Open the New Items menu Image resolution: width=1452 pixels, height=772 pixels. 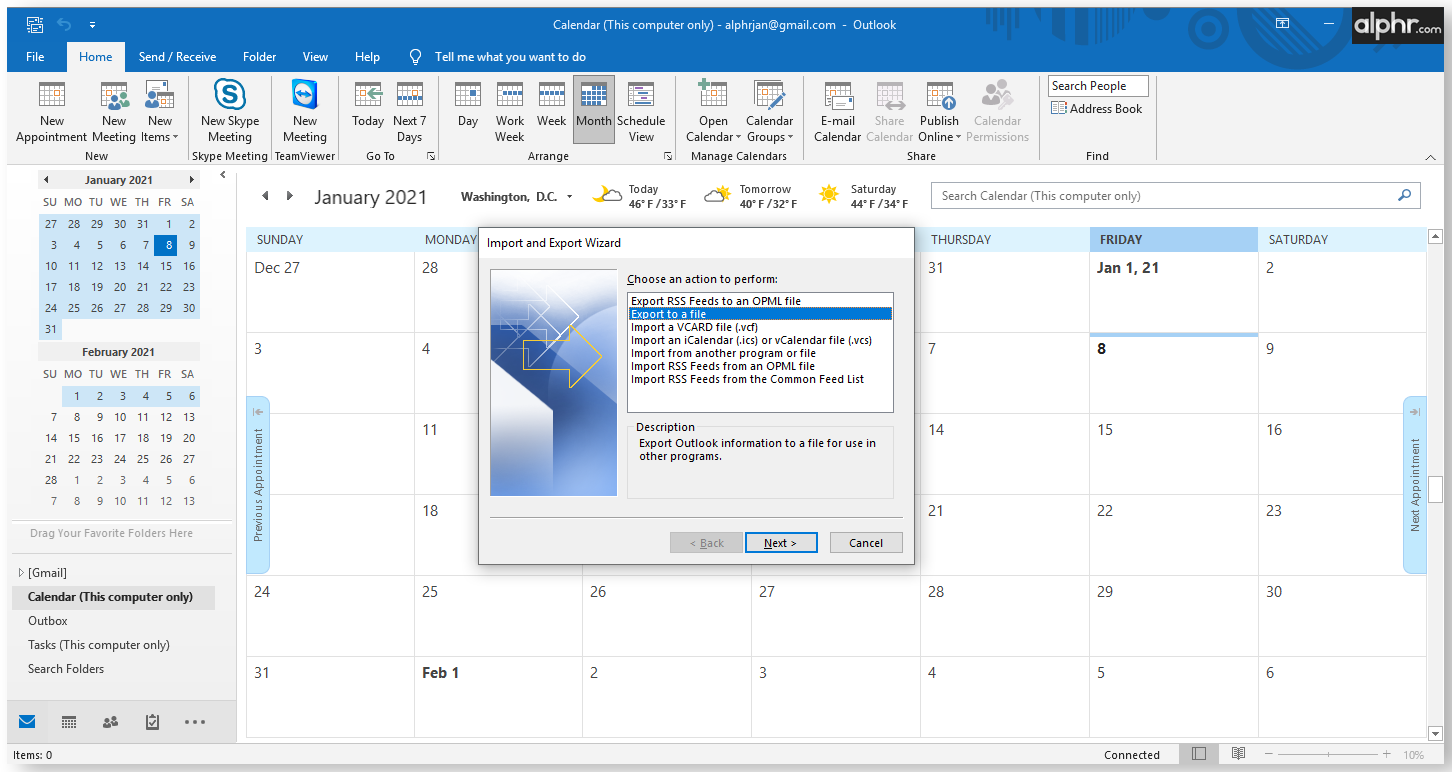click(159, 112)
